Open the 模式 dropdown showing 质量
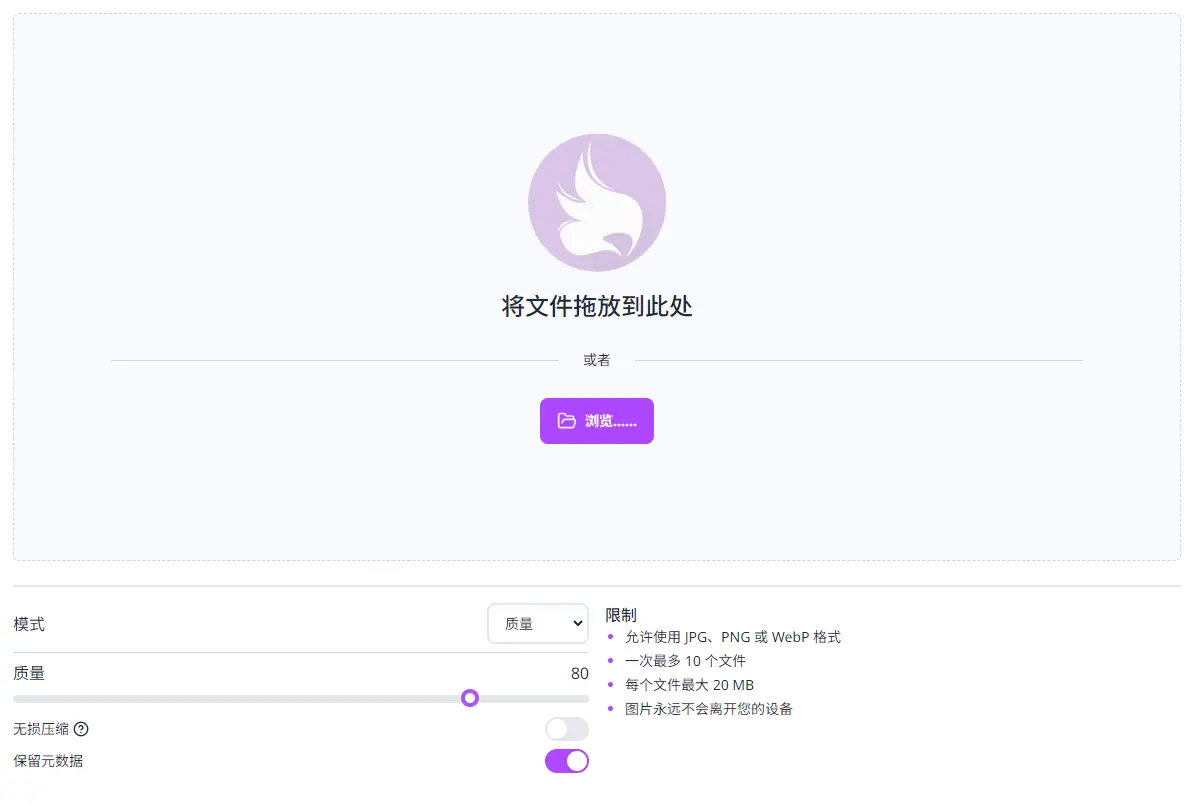 point(536,624)
